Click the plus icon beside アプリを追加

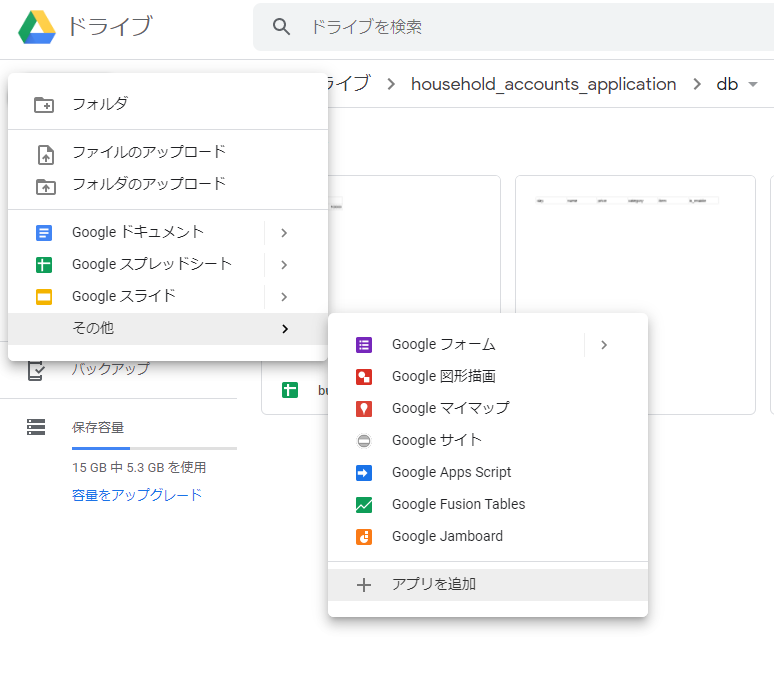(364, 585)
